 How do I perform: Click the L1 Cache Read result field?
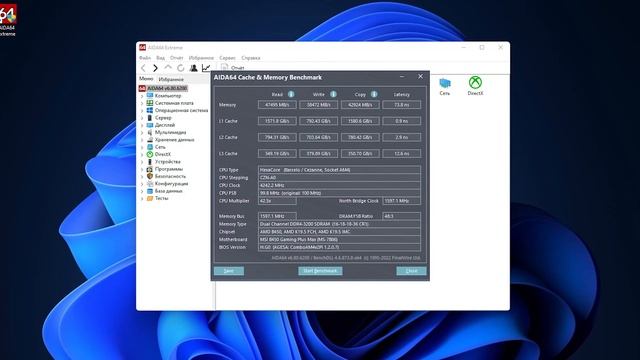277,121
